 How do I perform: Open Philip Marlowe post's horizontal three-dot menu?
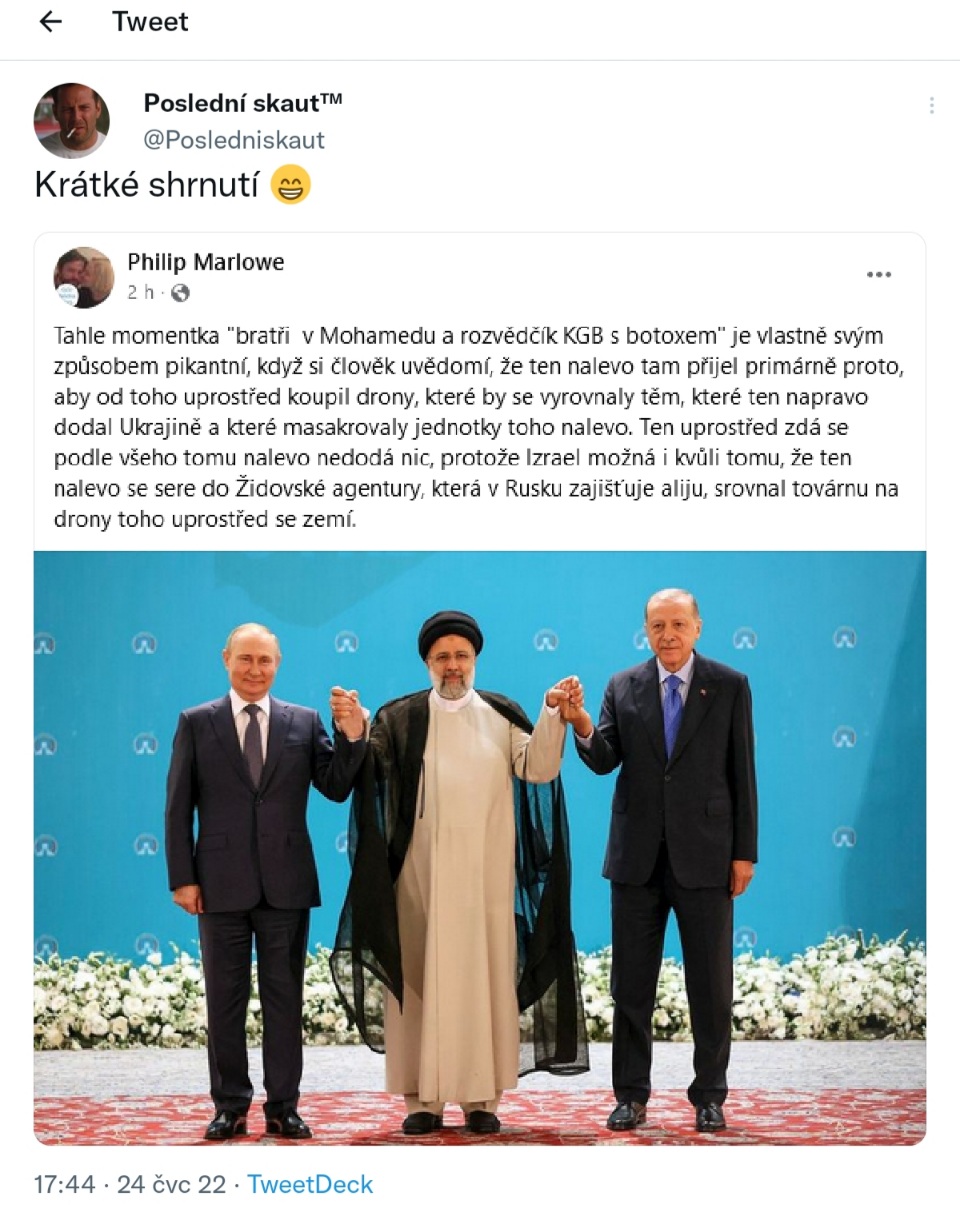(879, 275)
